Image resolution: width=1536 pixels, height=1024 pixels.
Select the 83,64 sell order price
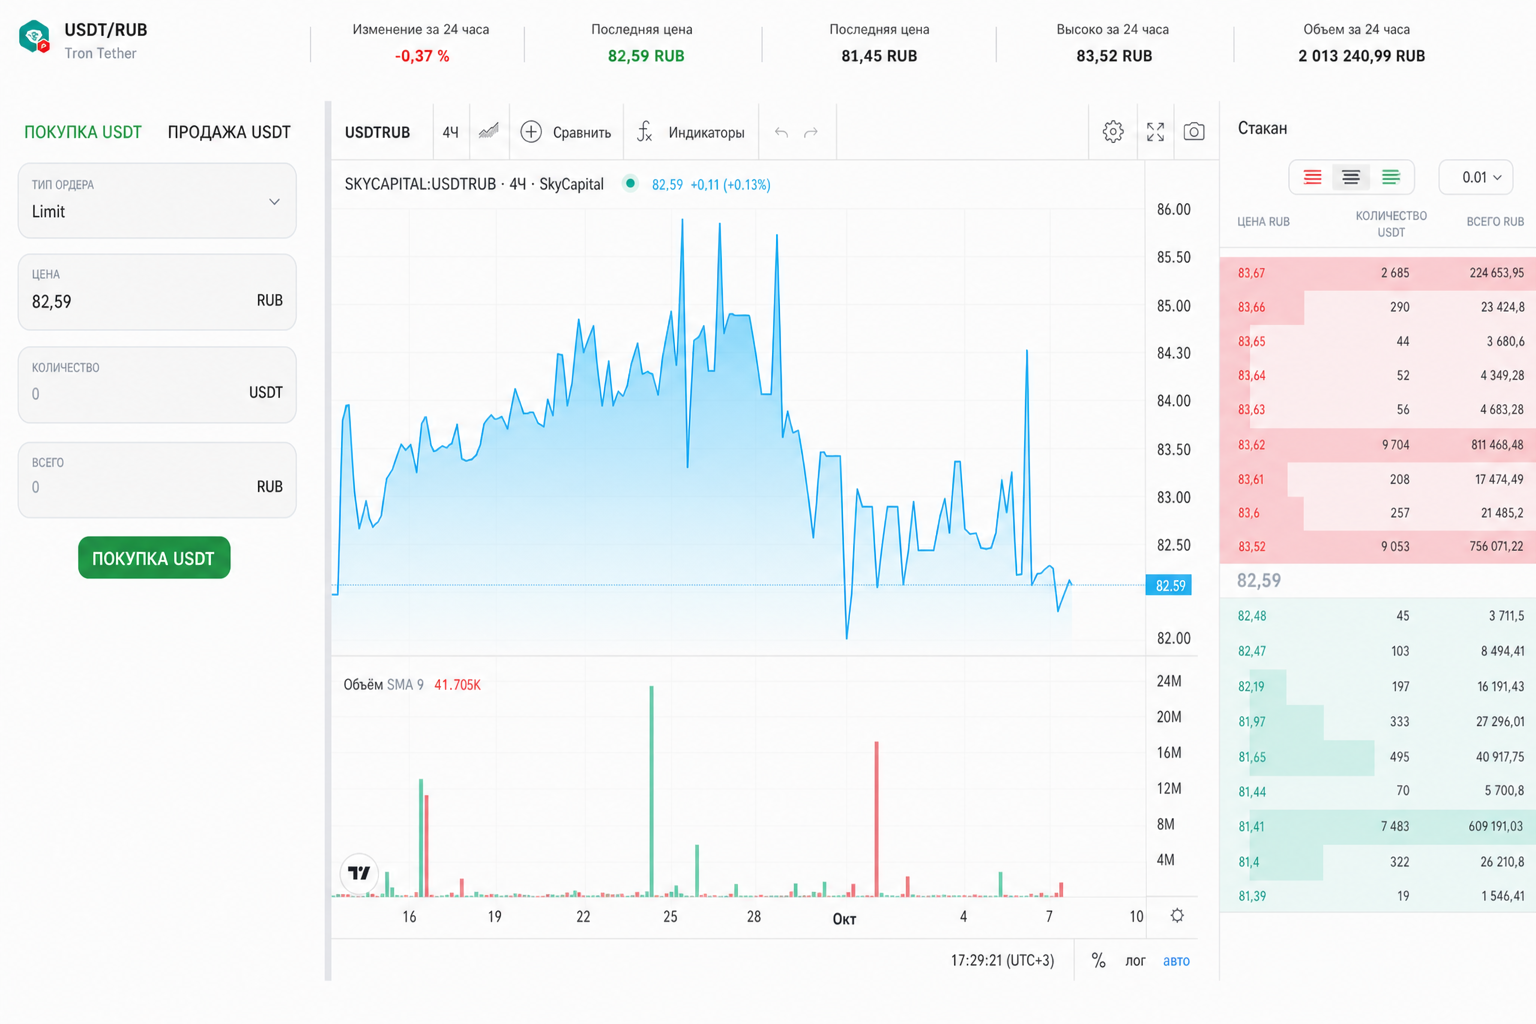coord(1251,375)
